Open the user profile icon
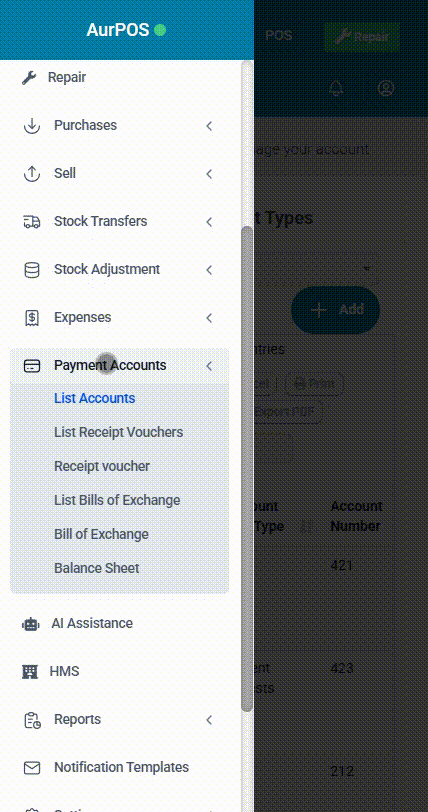Screen dimensions: 428x812 386,88
